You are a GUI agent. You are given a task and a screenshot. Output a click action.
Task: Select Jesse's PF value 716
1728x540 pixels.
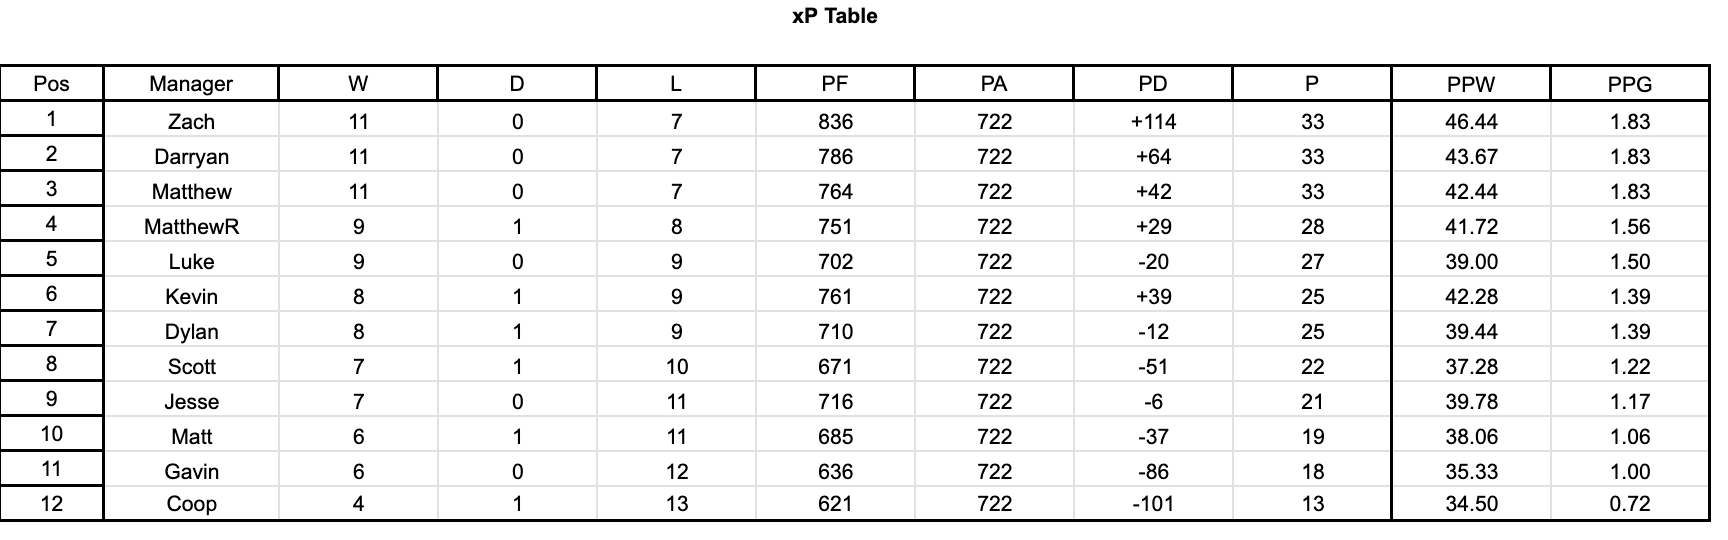point(835,402)
